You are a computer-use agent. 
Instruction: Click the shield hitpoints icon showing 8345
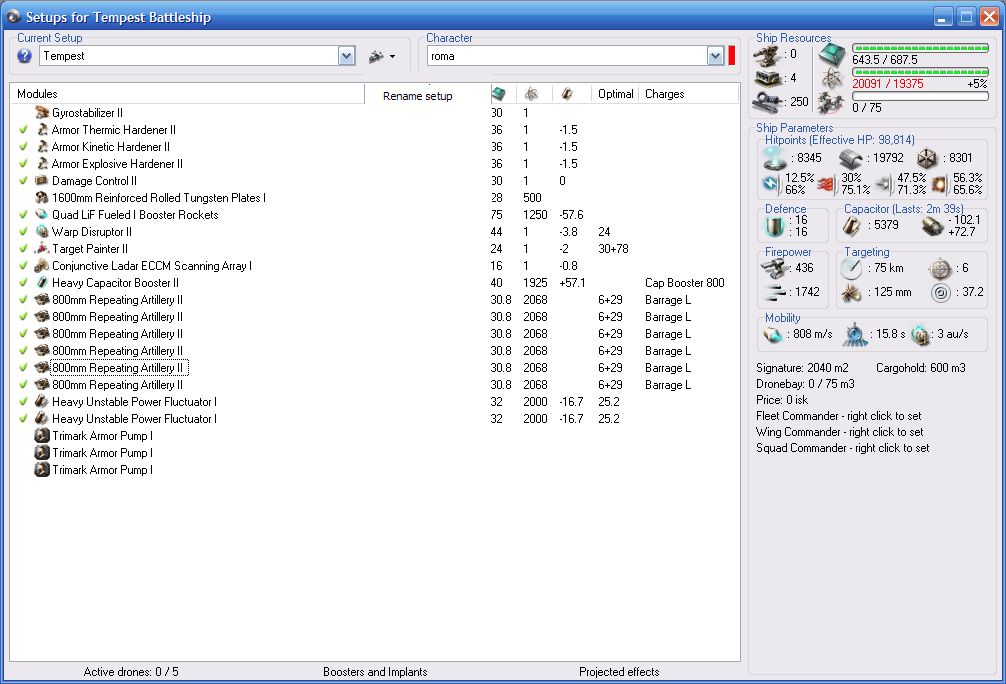(x=774, y=158)
